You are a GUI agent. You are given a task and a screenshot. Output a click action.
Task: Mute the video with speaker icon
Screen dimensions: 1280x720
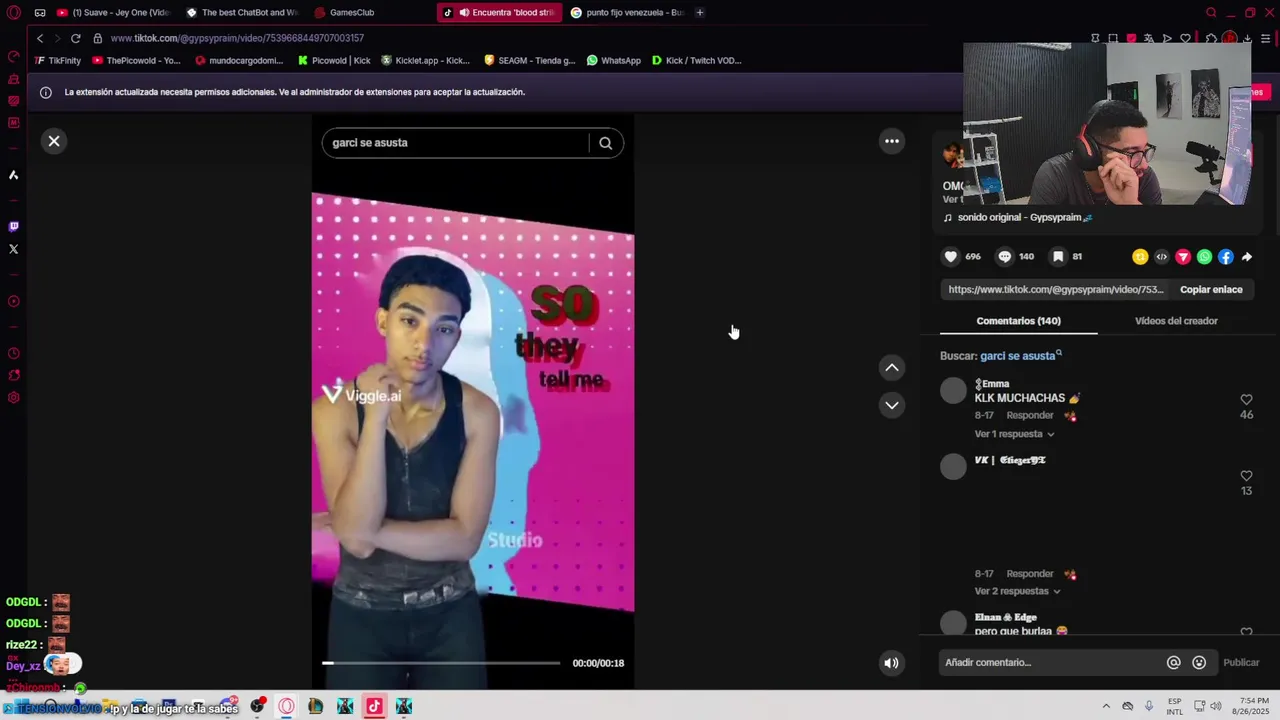coord(891,663)
